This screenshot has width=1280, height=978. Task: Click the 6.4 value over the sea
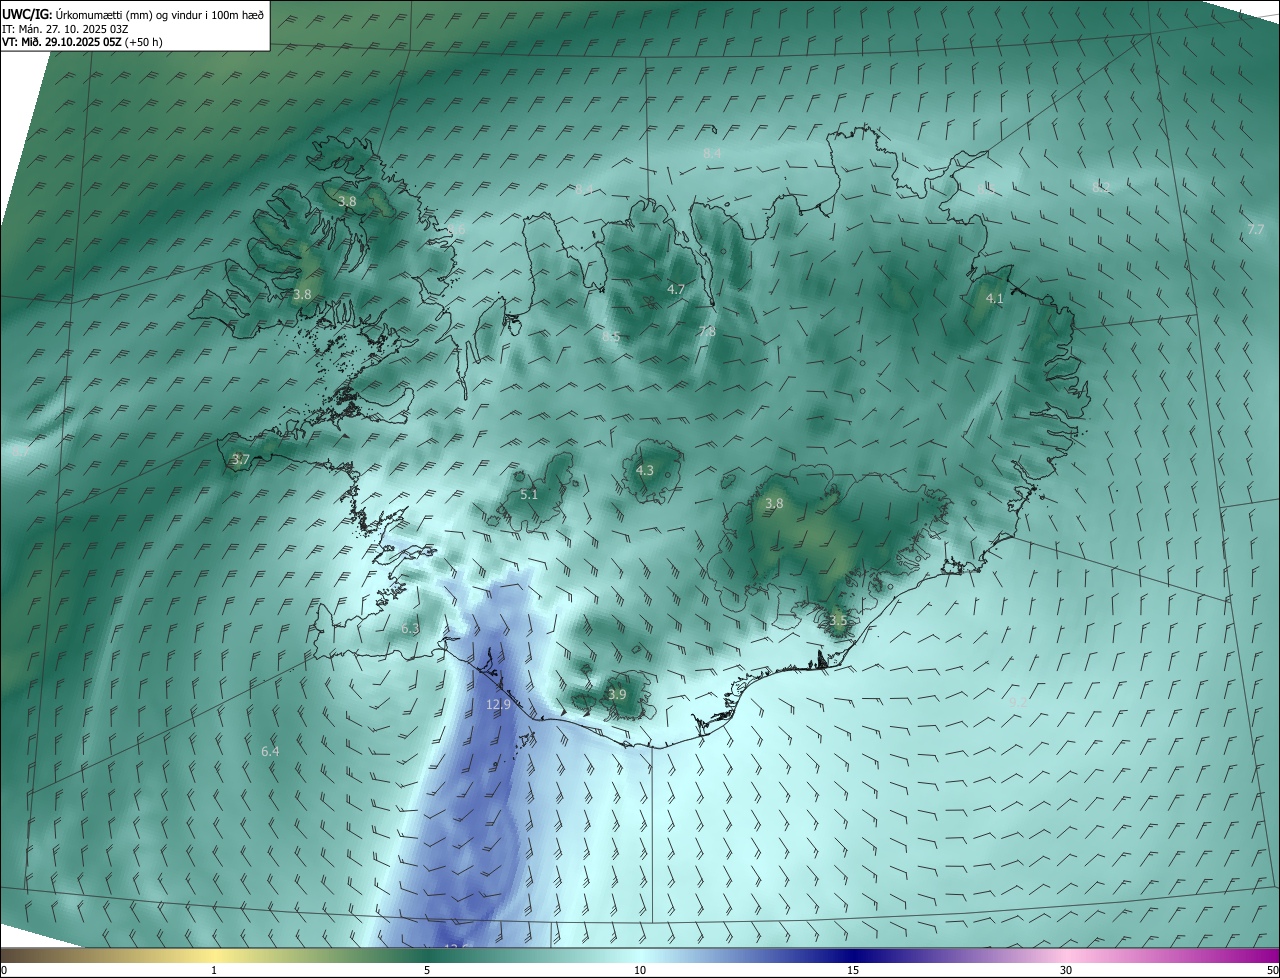point(270,751)
